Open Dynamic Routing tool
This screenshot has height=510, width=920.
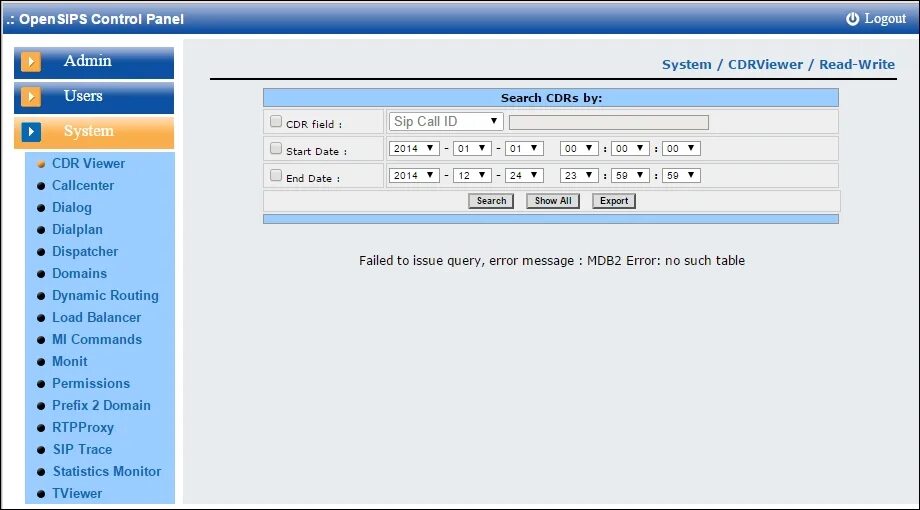(106, 296)
